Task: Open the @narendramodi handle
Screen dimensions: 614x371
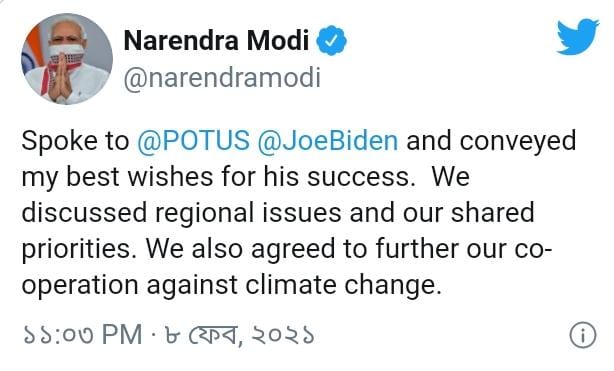Action: point(222,78)
